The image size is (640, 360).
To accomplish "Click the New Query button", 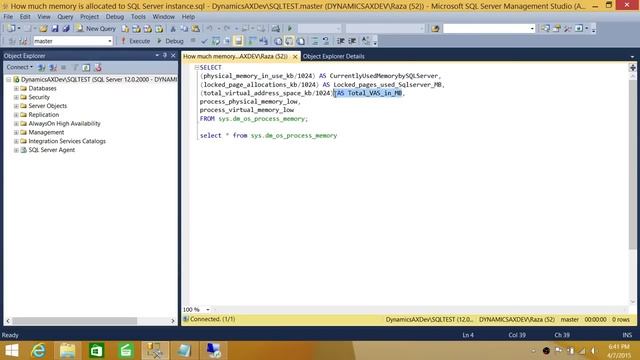I will tap(96, 29).
